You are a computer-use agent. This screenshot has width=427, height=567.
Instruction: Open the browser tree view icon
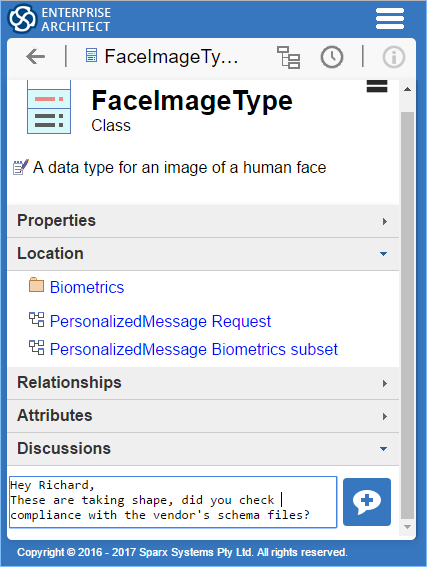point(288,57)
